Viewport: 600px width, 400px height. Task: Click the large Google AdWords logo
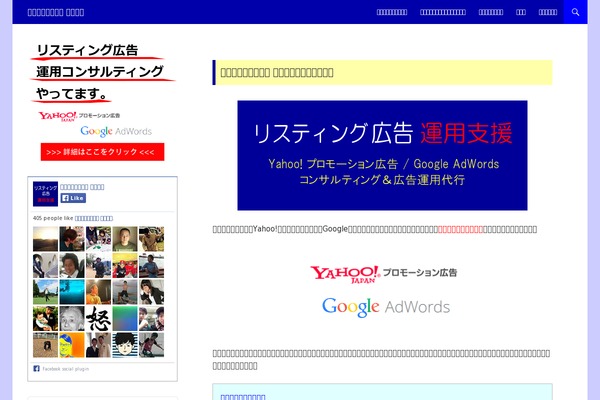386,307
